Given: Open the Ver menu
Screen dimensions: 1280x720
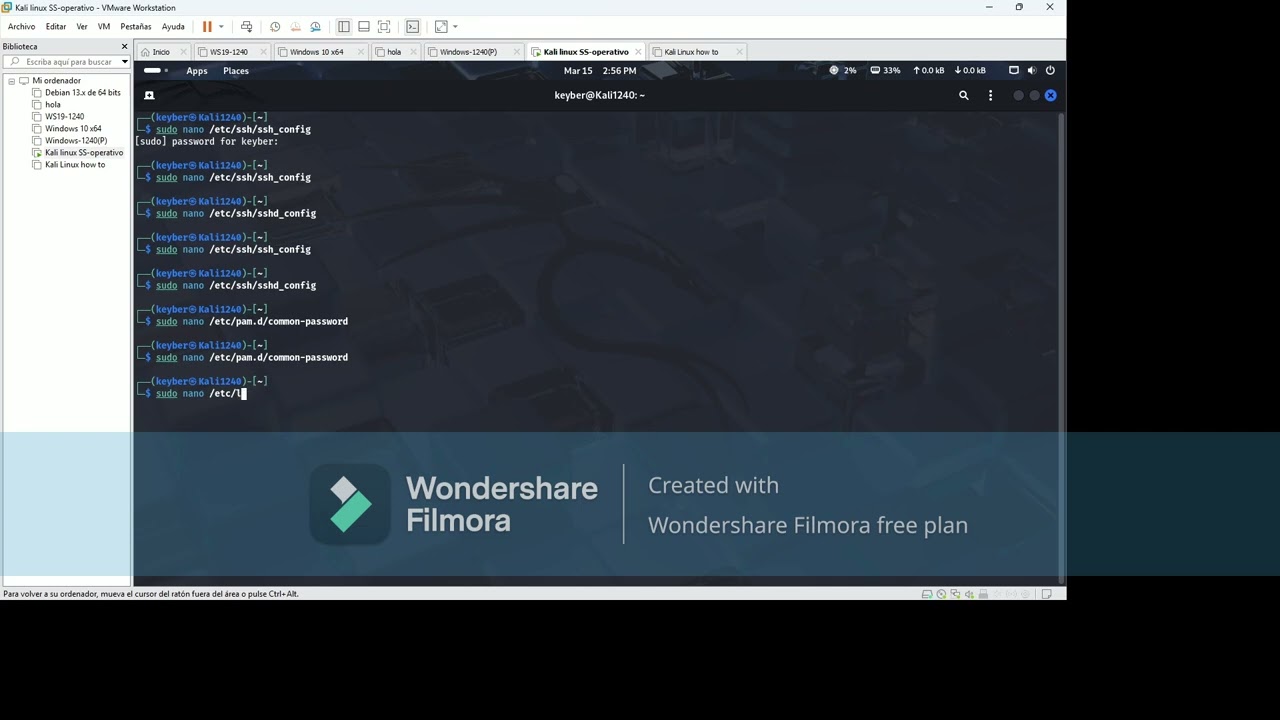Looking at the screenshot, I should point(82,27).
